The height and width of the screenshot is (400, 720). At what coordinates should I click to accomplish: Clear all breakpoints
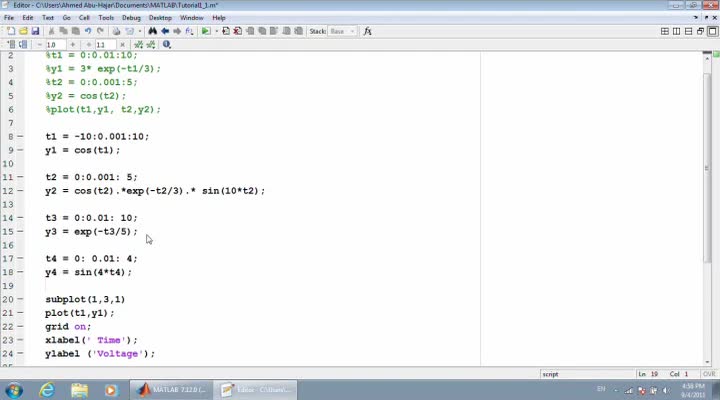238,31
